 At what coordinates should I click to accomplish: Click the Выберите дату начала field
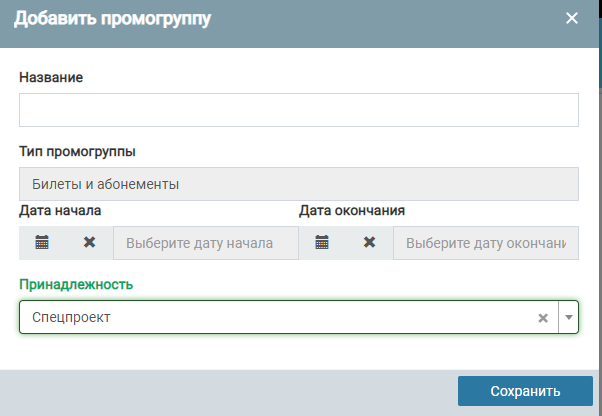click(x=206, y=243)
